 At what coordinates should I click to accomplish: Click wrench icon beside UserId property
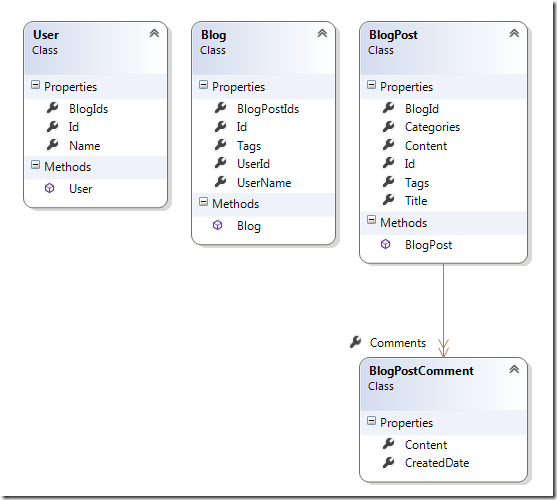click(220, 163)
